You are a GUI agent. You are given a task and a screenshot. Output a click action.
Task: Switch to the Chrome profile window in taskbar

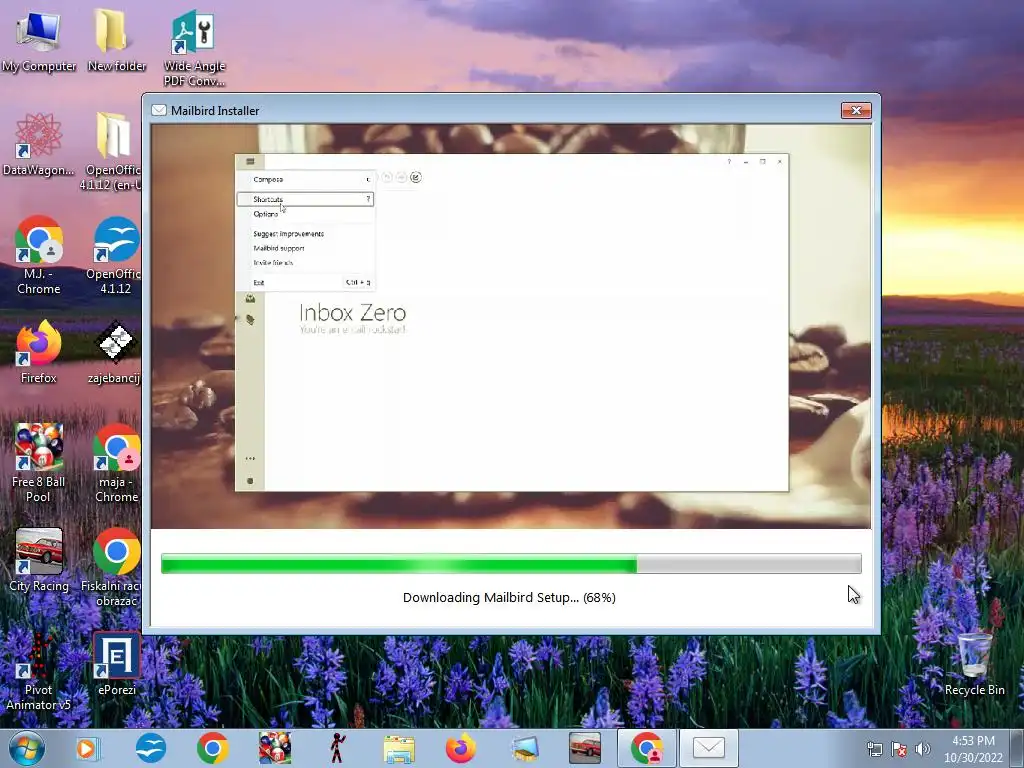[x=647, y=748]
